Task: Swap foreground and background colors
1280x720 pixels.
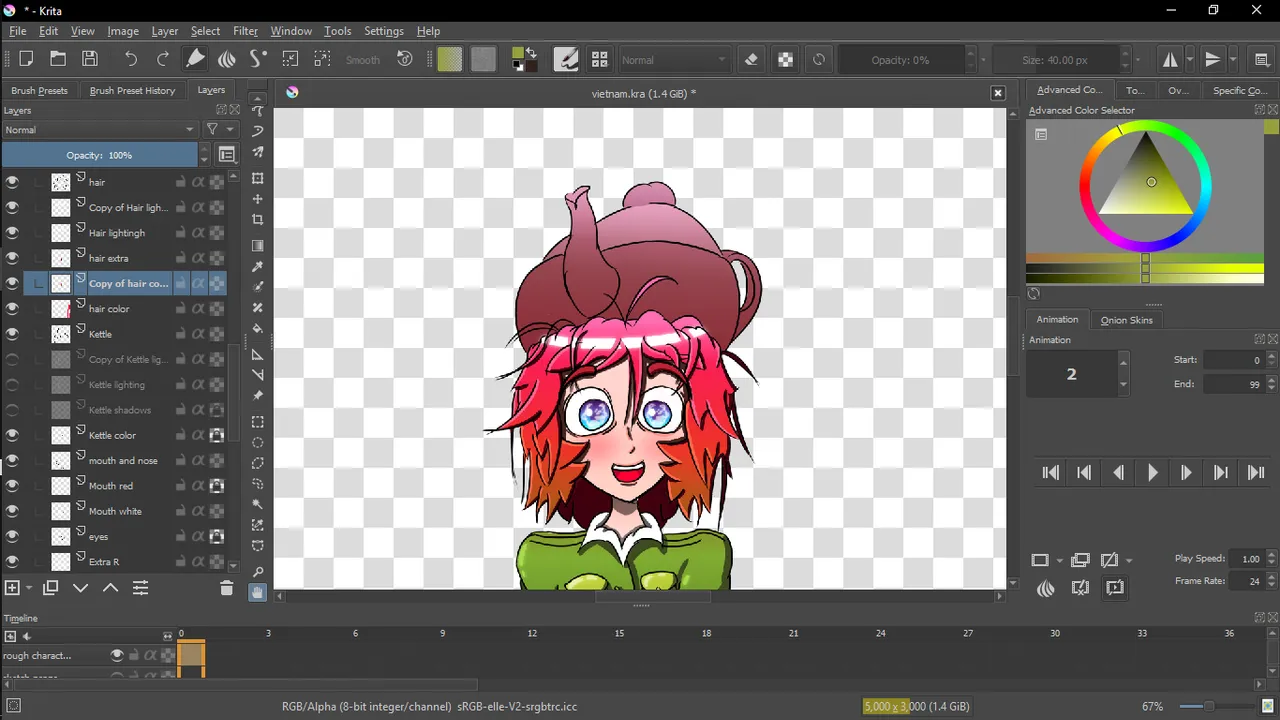Action: tap(532, 52)
